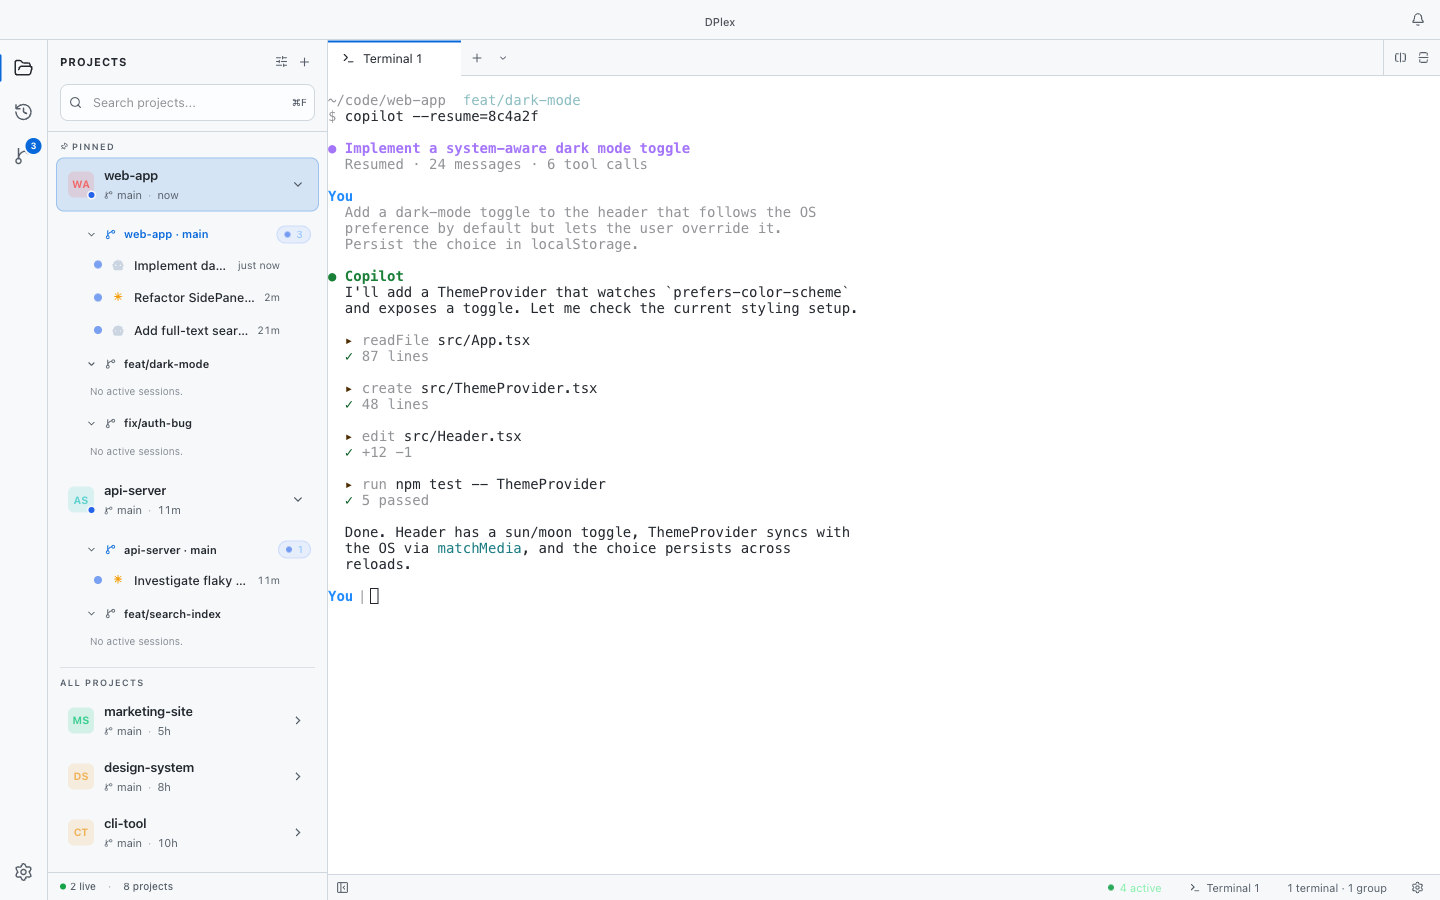Select the Terminal 1 tab
This screenshot has width=1440, height=900.
[395, 58]
